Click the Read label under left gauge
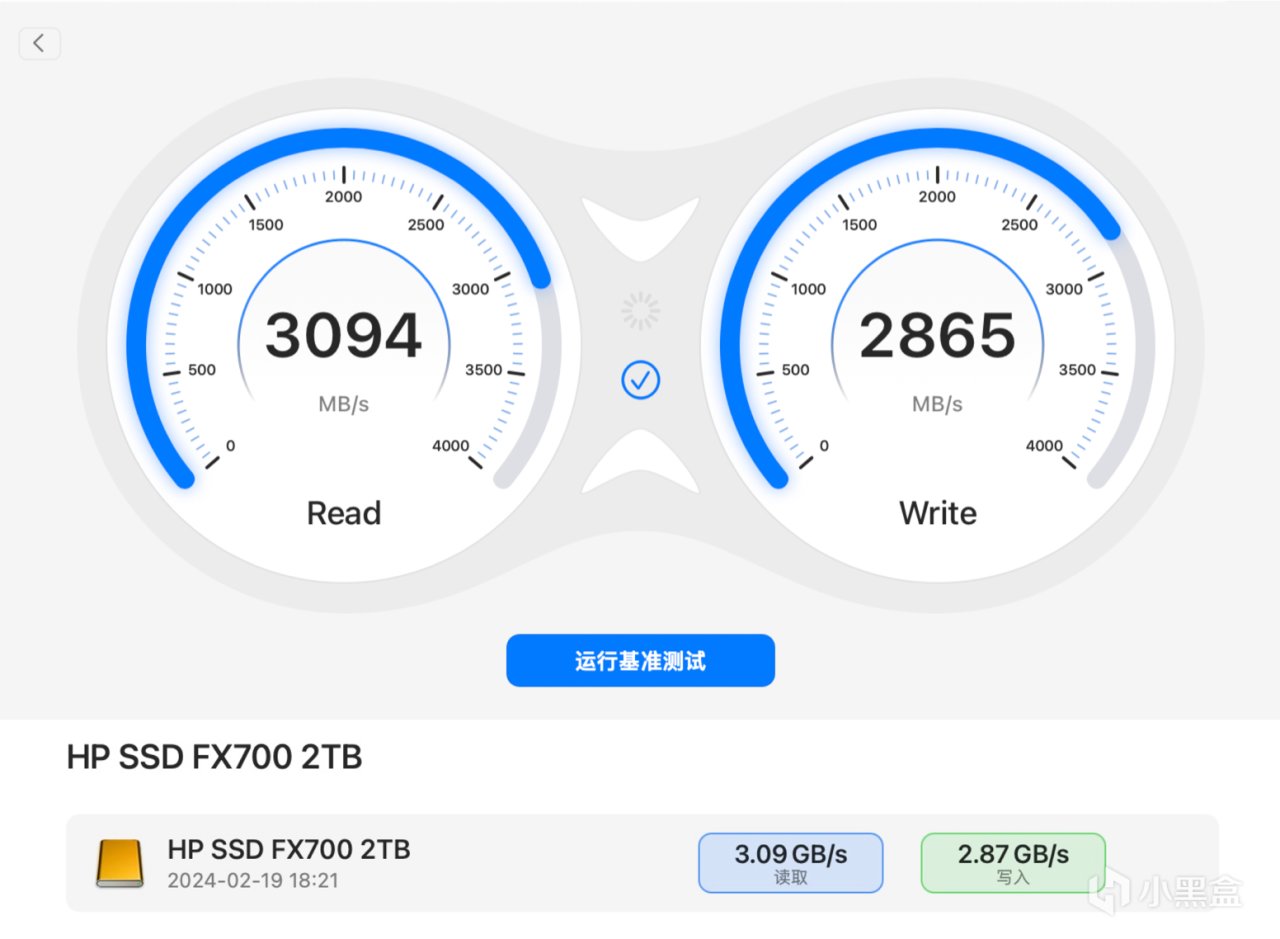The height and width of the screenshot is (939, 1280). [343, 513]
